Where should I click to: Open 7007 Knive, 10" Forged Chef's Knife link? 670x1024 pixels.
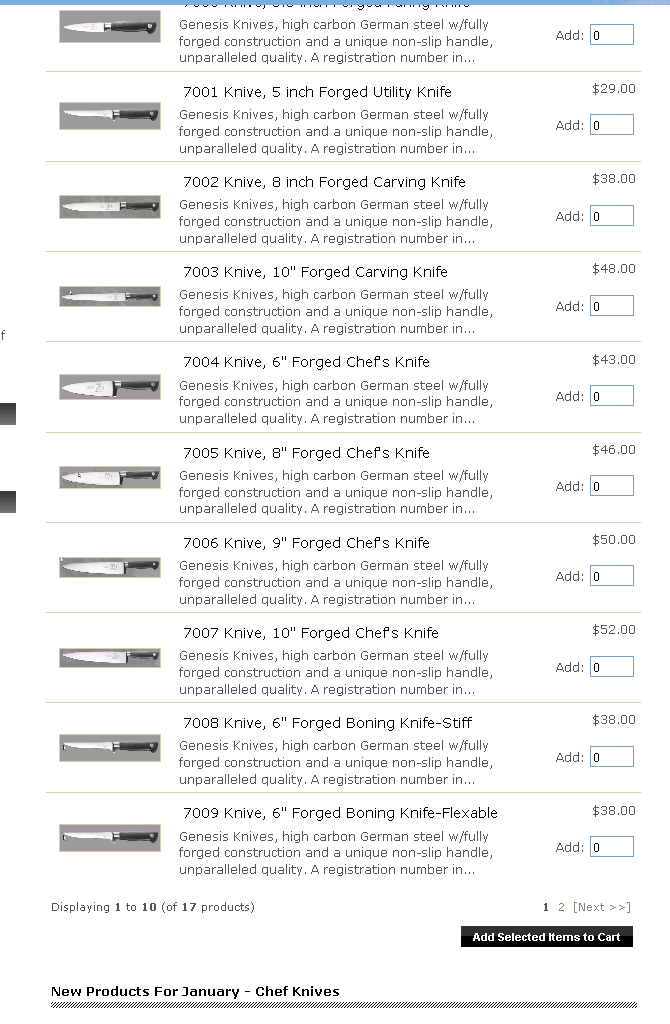click(x=310, y=633)
